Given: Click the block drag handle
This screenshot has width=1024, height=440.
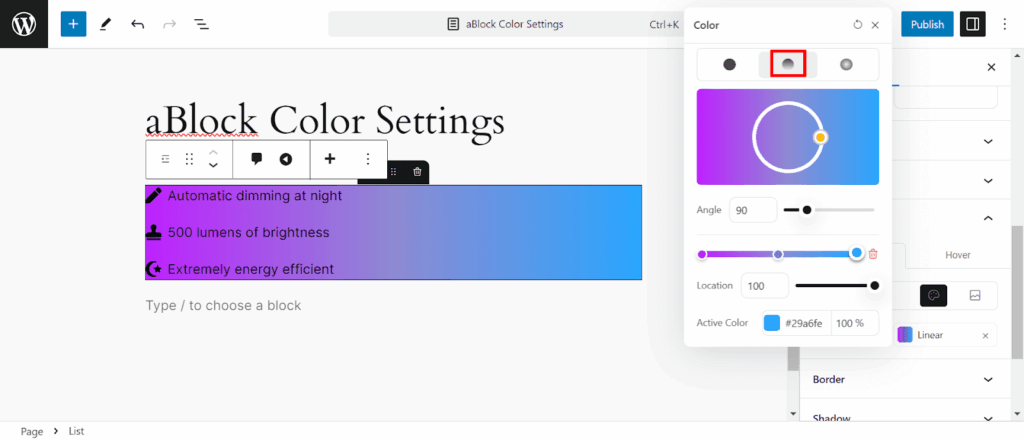Looking at the screenshot, I should [189, 159].
